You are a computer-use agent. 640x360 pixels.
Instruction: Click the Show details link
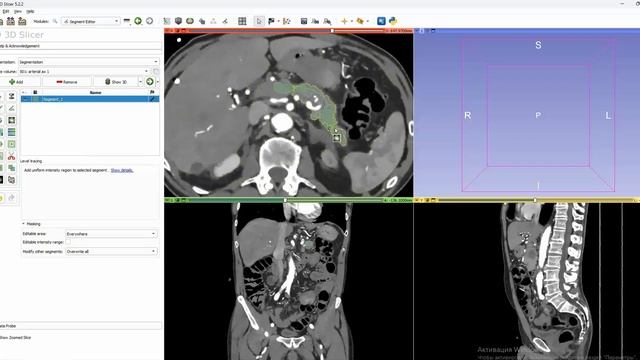(x=122, y=170)
